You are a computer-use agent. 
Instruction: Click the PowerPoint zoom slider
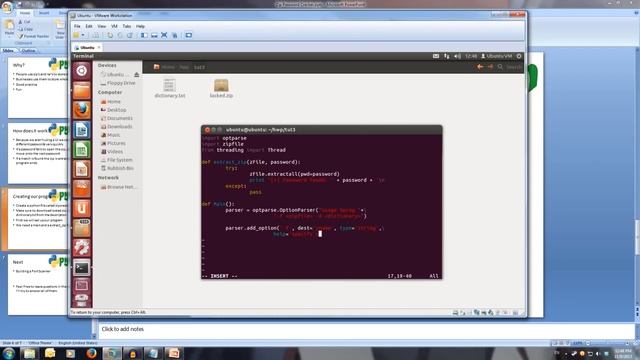(x=607, y=343)
